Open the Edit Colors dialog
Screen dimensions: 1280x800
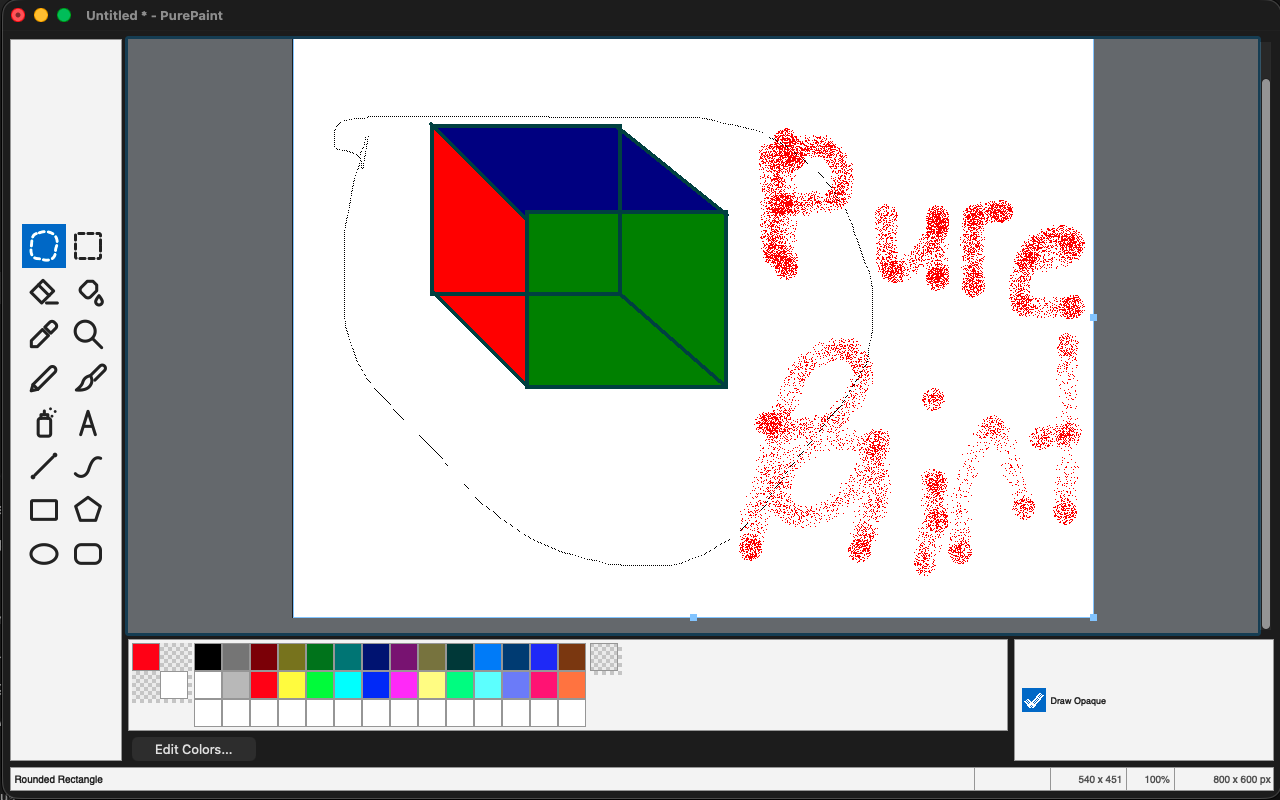point(194,749)
